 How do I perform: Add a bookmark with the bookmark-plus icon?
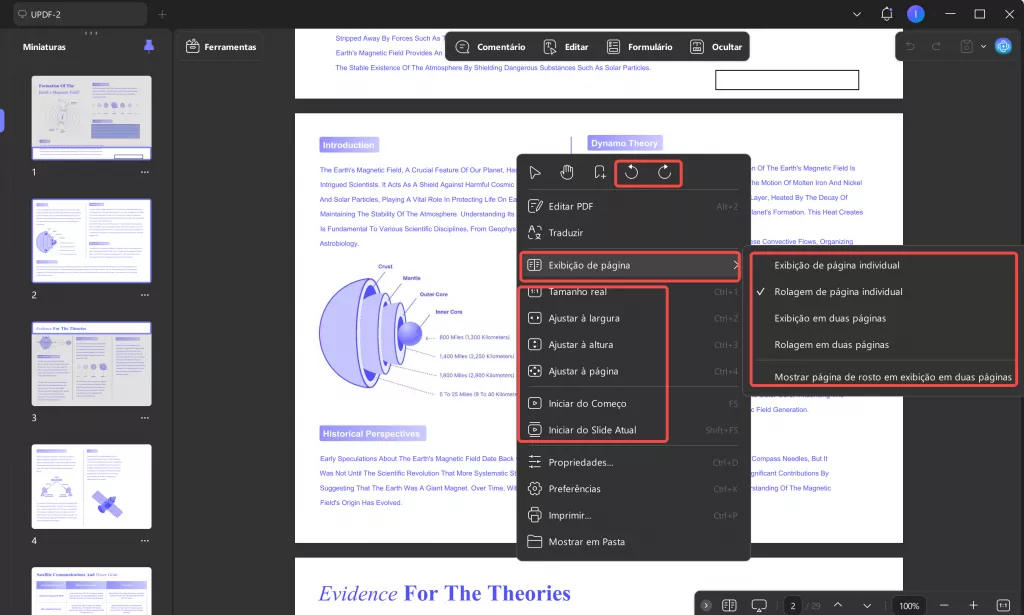pos(600,172)
